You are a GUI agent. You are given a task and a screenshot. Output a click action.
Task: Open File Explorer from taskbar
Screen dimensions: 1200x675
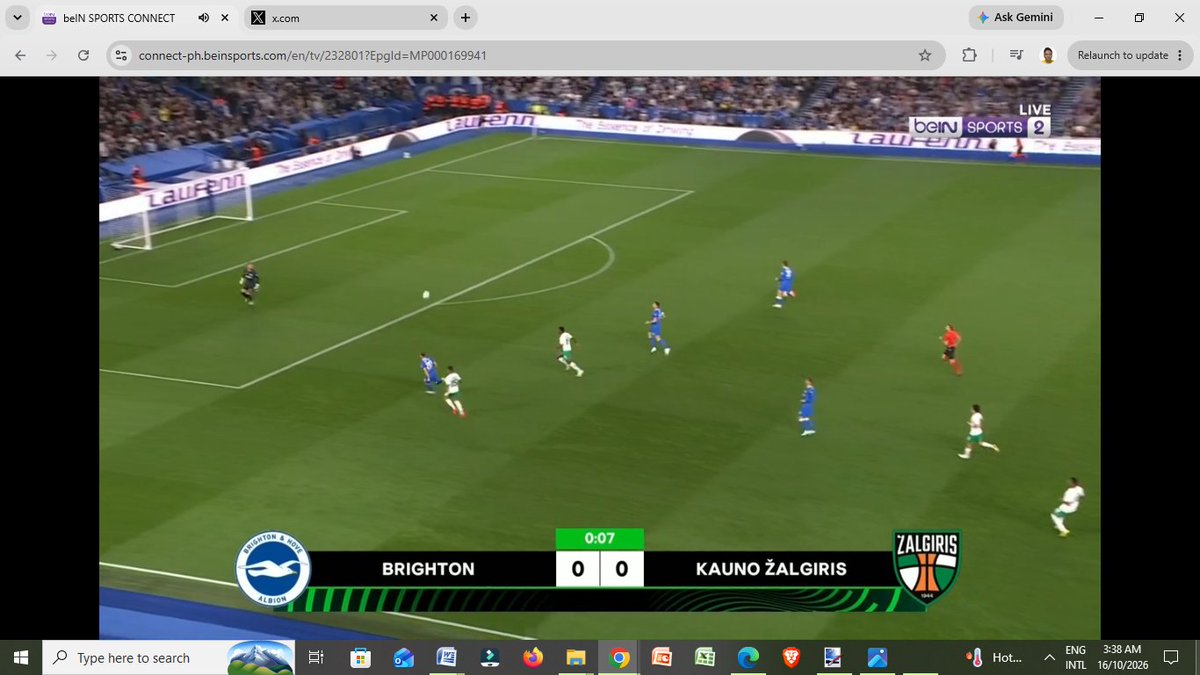coord(576,657)
